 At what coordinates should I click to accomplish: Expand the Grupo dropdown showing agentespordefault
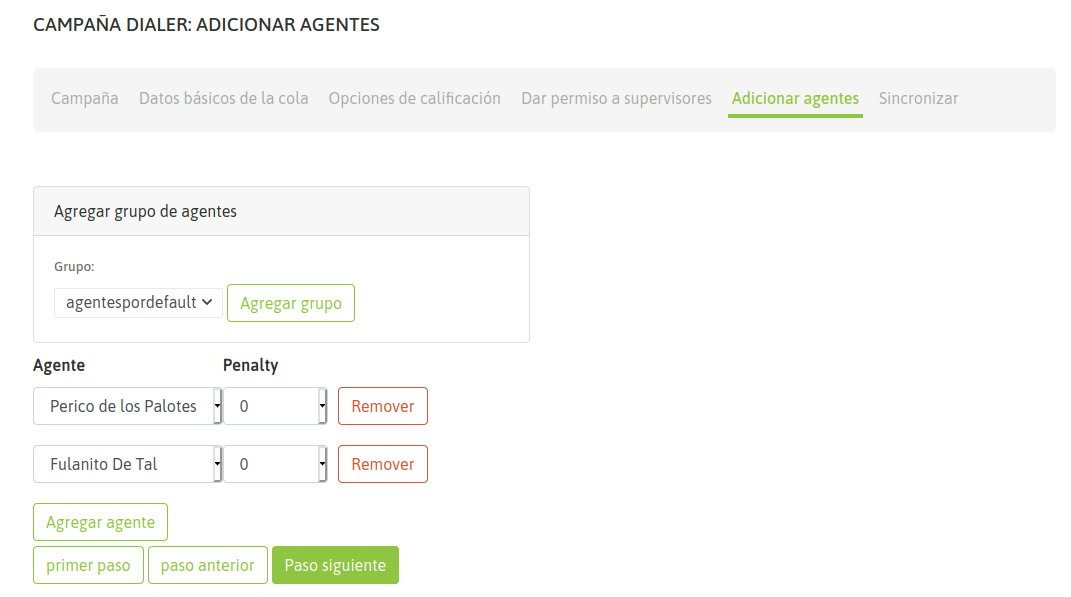(138, 302)
